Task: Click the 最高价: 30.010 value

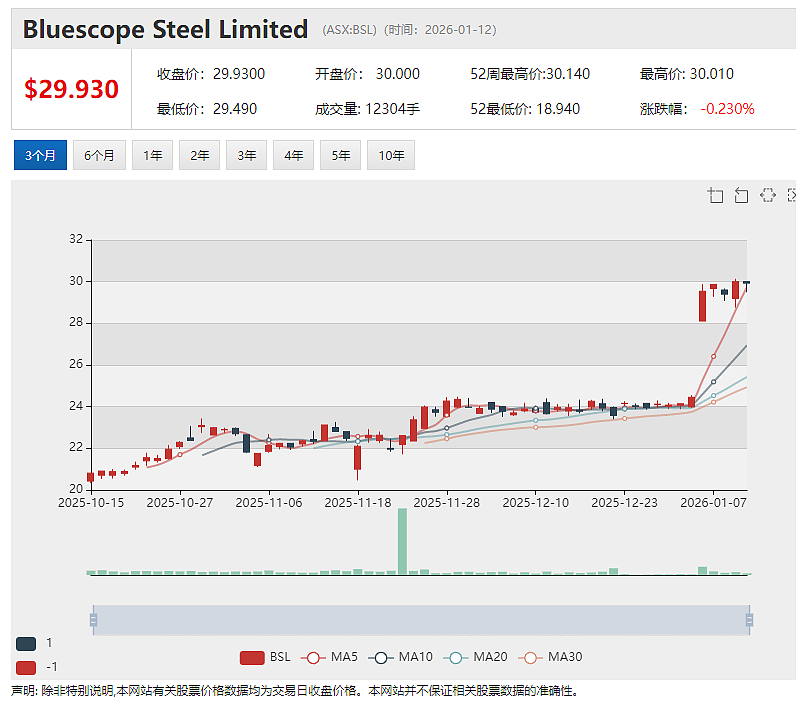Action: [x=686, y=74]
